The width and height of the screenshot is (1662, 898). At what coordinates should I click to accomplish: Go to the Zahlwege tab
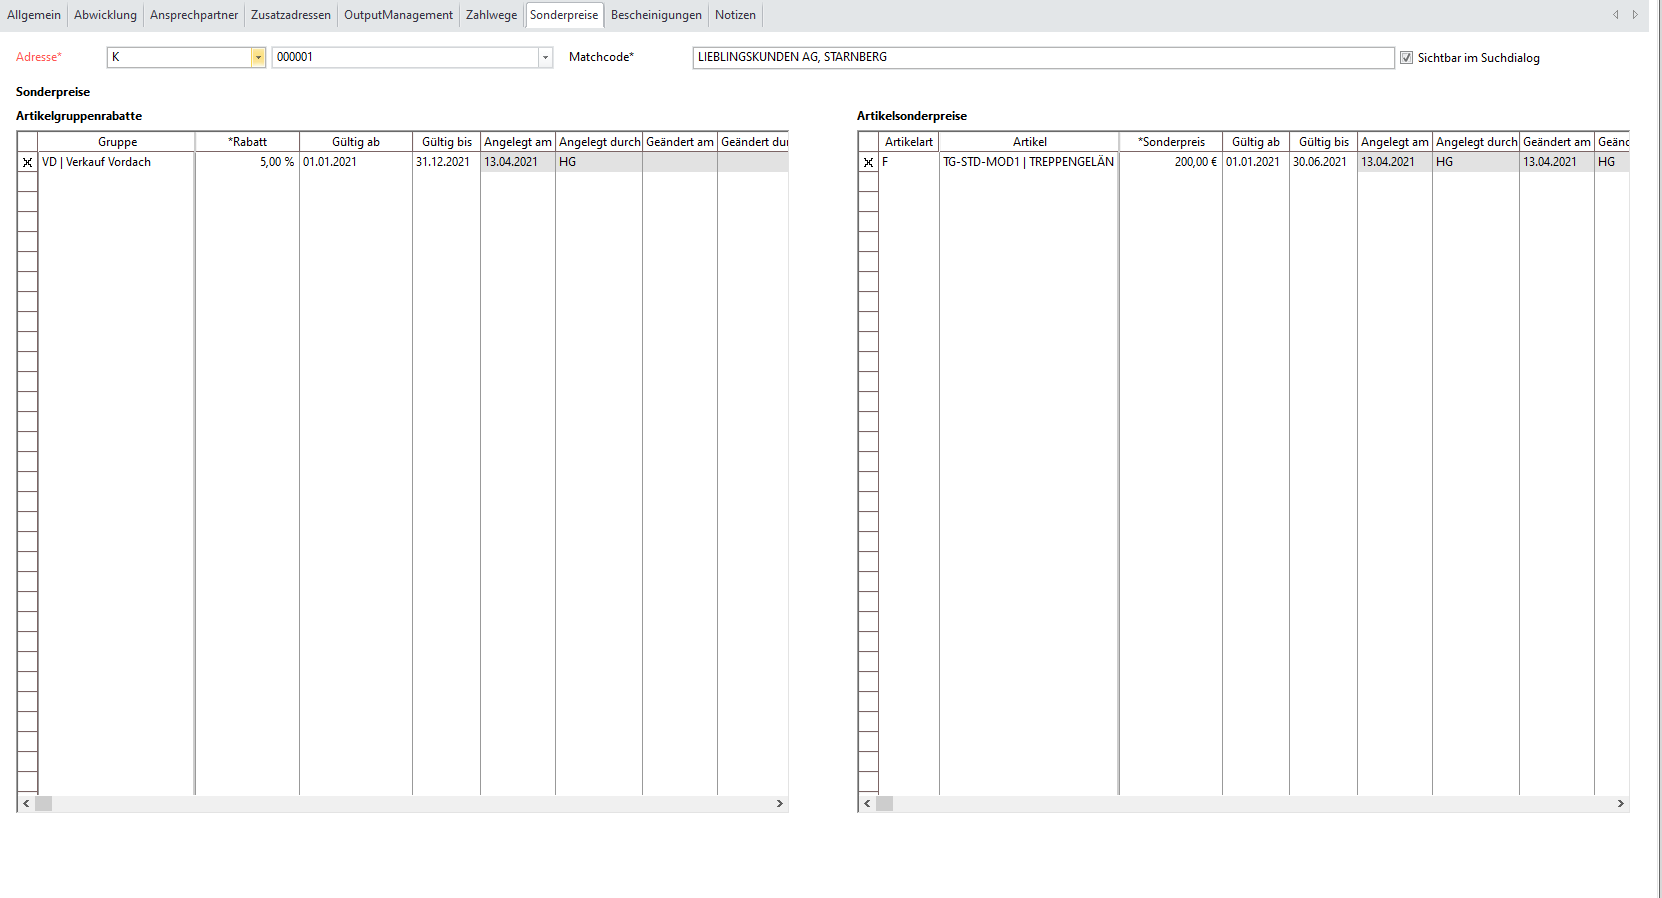491,15
